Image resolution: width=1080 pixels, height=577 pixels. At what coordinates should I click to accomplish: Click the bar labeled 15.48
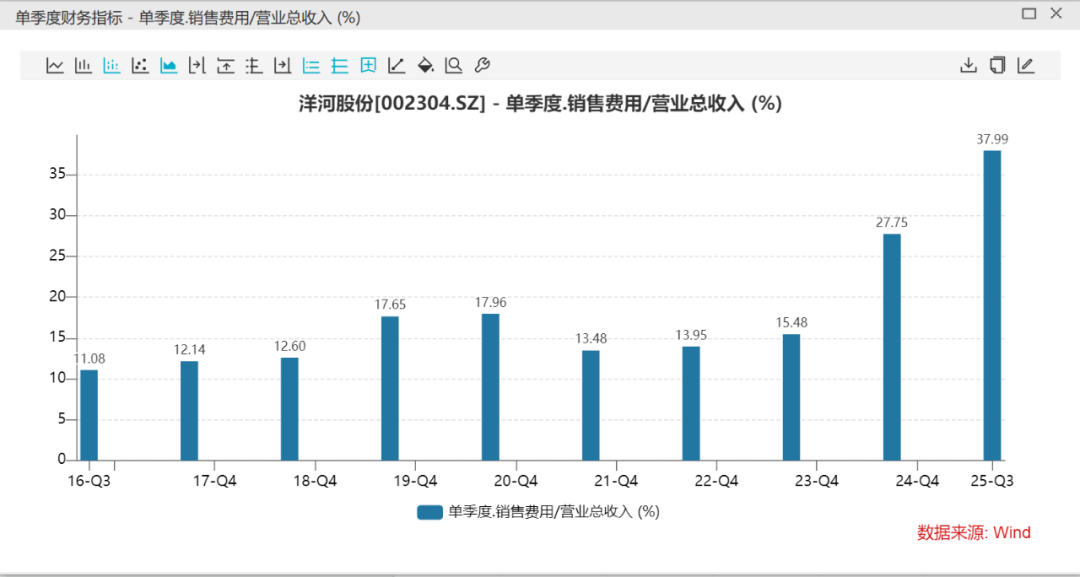click(791, 397)
